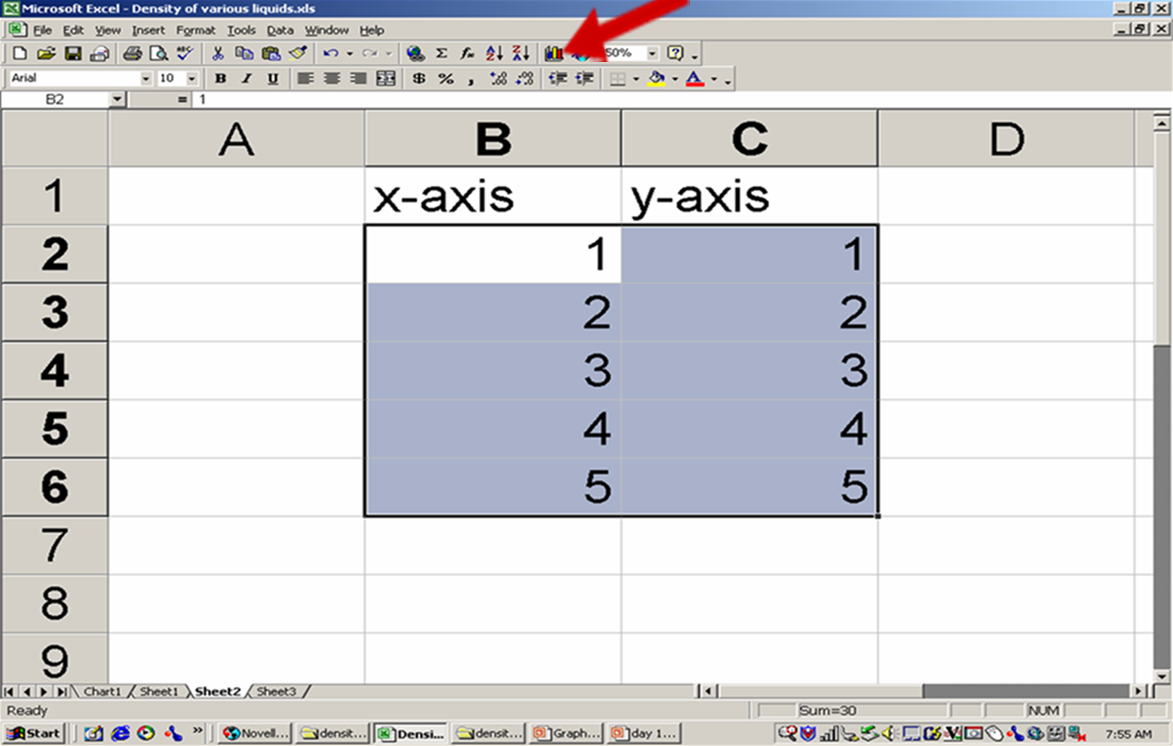The image size is (1173, 746).
Task: Select row 7 header
Action: point(55,545)
